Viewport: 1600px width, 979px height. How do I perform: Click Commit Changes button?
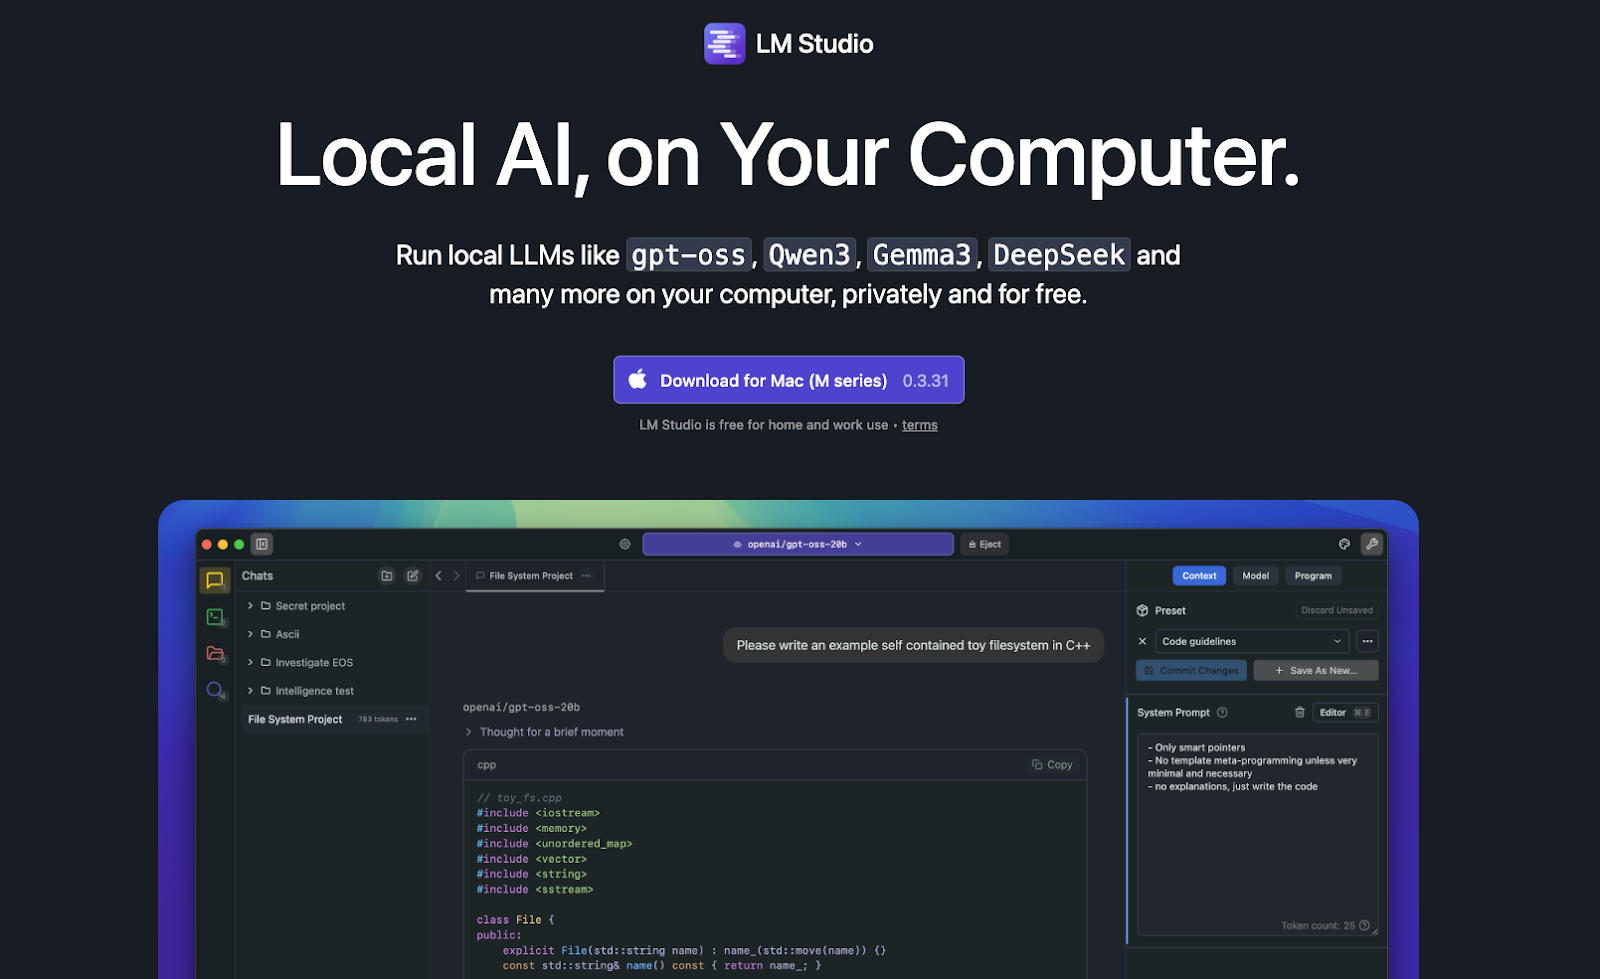pyautogui.click(x=1191, y=671)
